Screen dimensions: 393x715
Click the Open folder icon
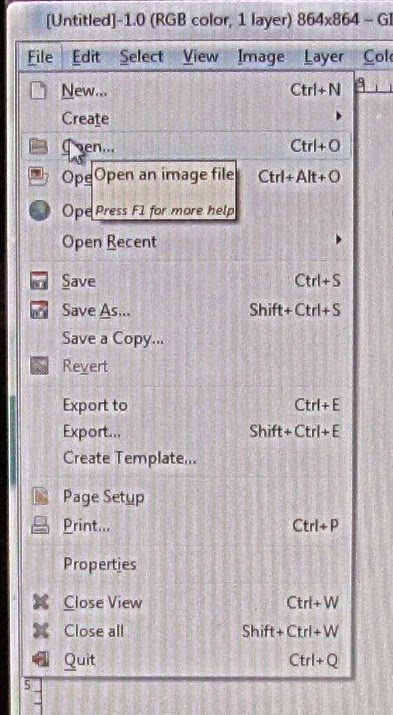click(x=39, y=146)
